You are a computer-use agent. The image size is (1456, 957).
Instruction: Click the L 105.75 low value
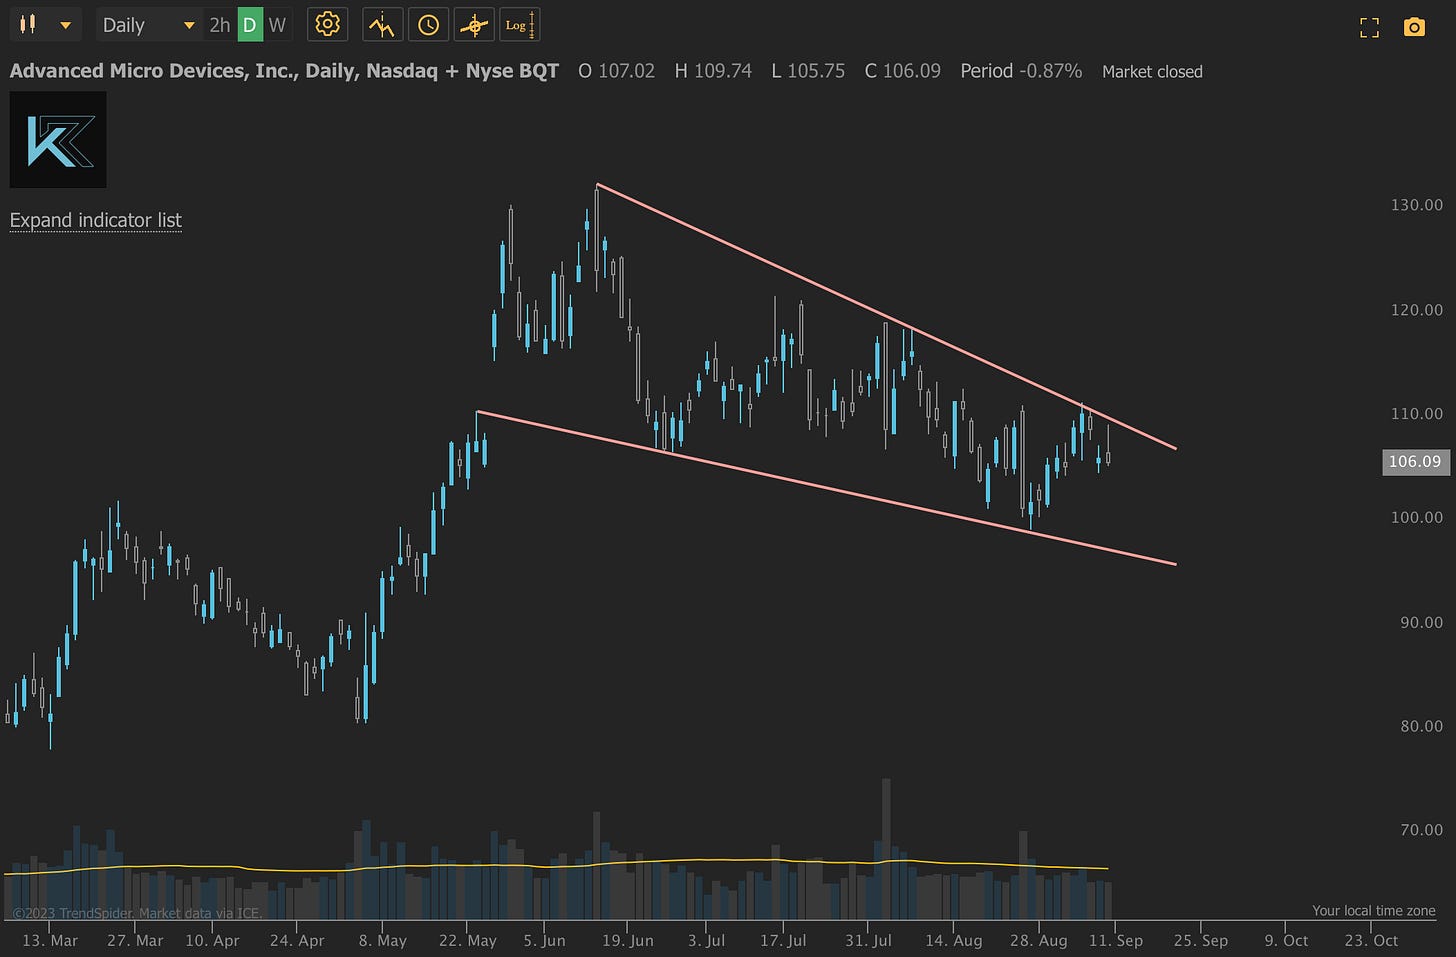808,71
